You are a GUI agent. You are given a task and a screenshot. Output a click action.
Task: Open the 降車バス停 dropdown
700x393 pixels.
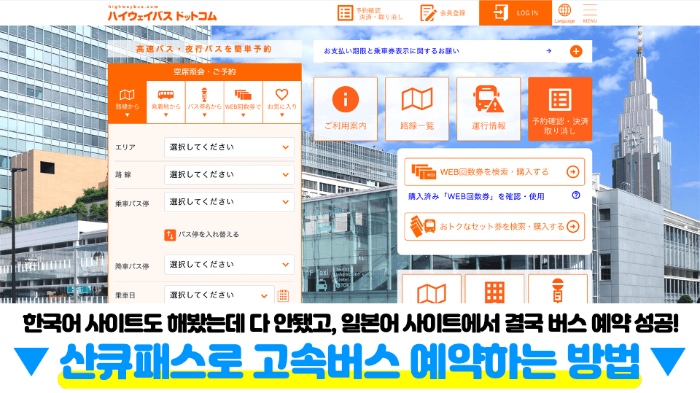point(229,264)
